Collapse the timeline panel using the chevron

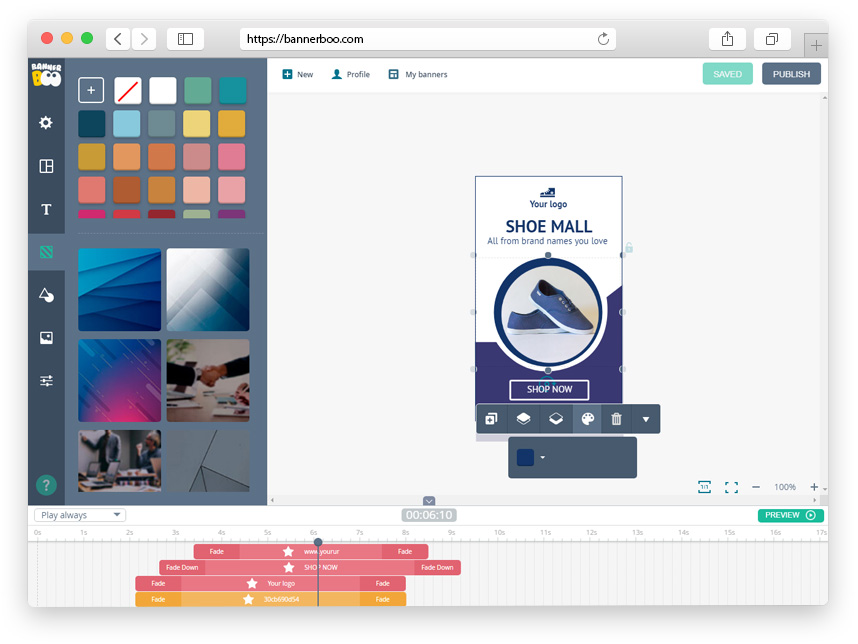[429, 501]
